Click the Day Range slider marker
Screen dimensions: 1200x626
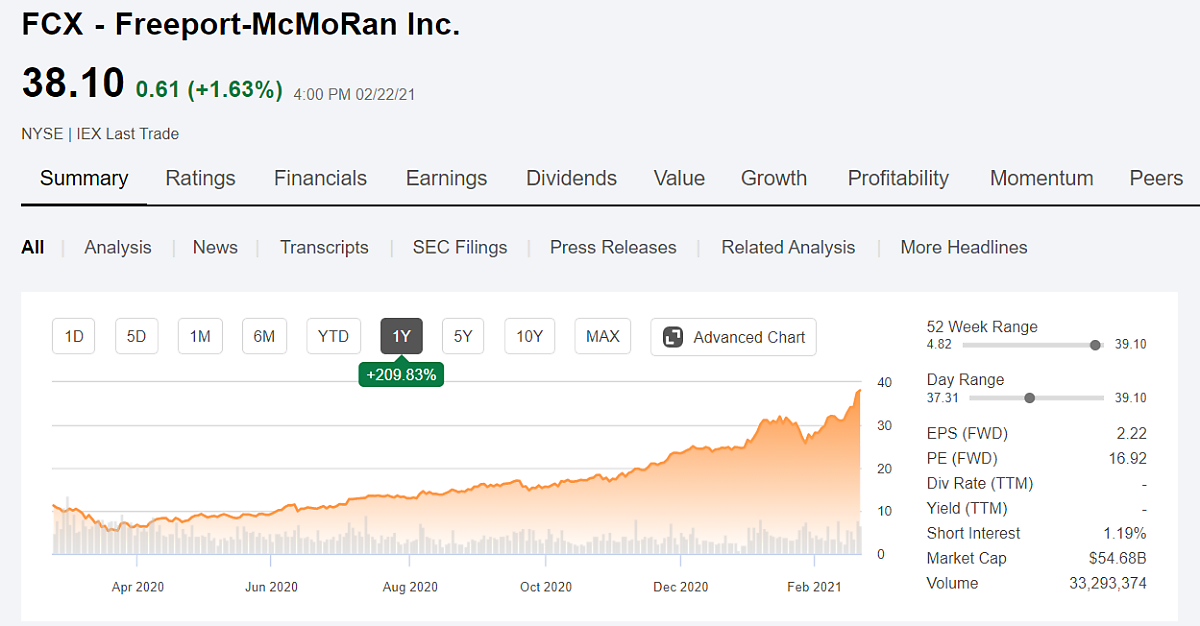[x=1030, y=397]
